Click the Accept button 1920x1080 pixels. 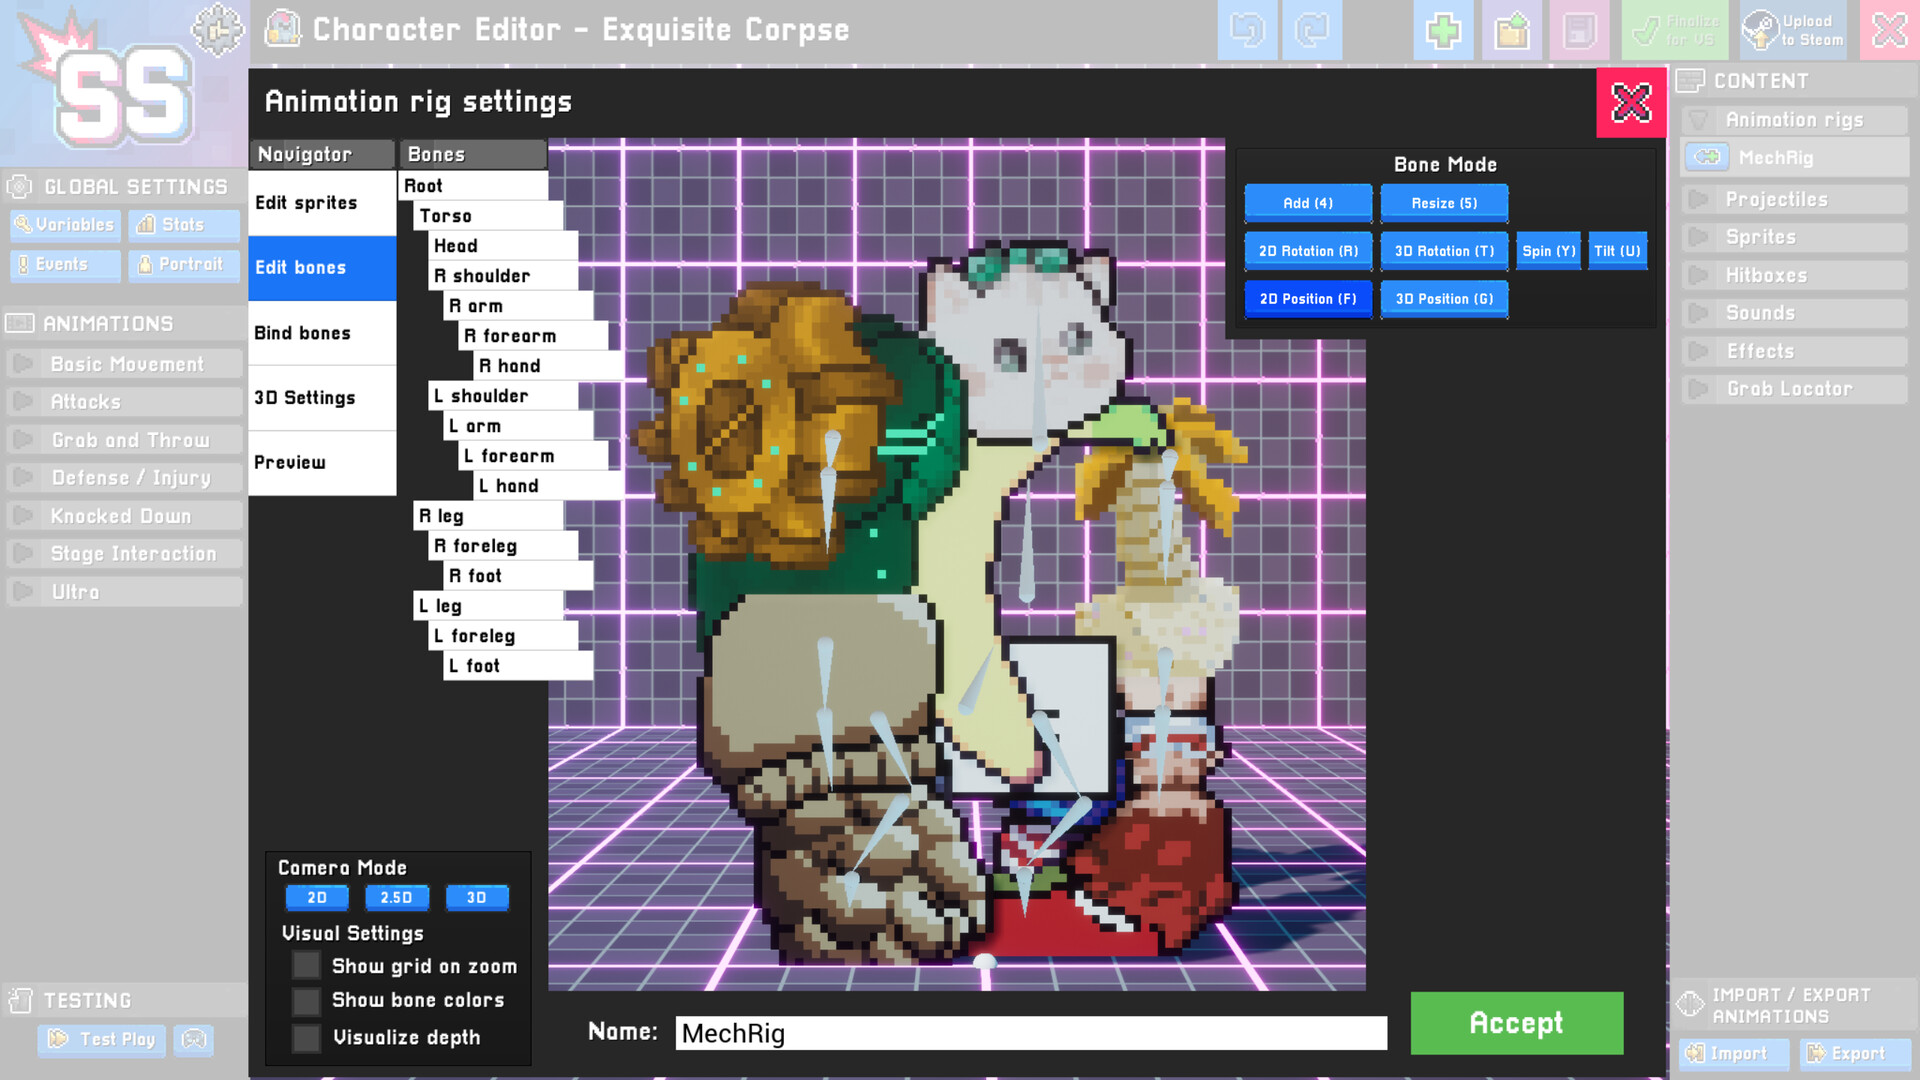[1516, 1023]
